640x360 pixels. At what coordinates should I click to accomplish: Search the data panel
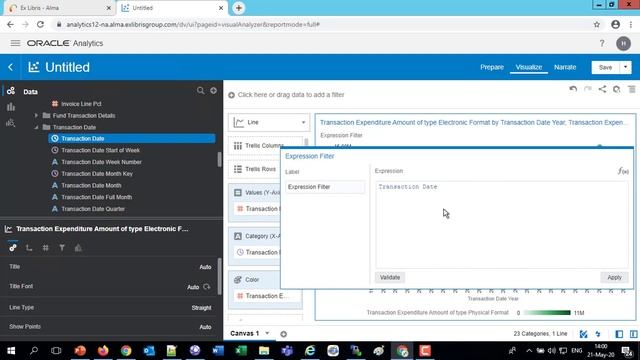pos(200,91)
